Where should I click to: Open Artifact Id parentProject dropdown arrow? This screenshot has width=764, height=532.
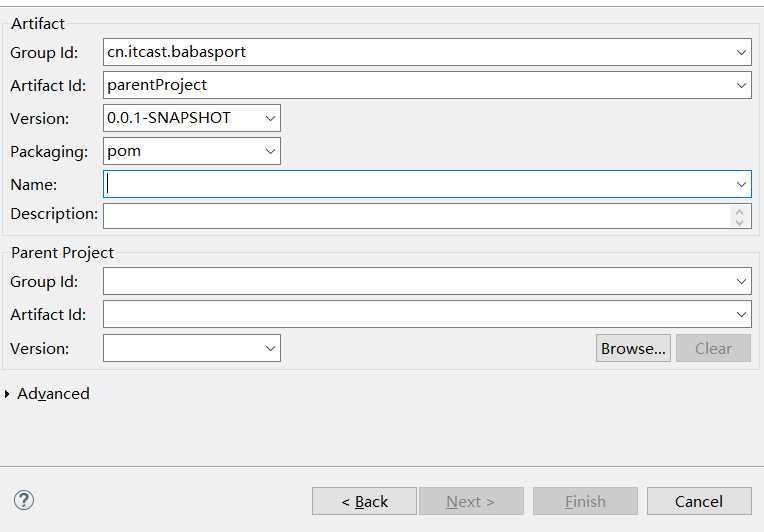(741, 85)
